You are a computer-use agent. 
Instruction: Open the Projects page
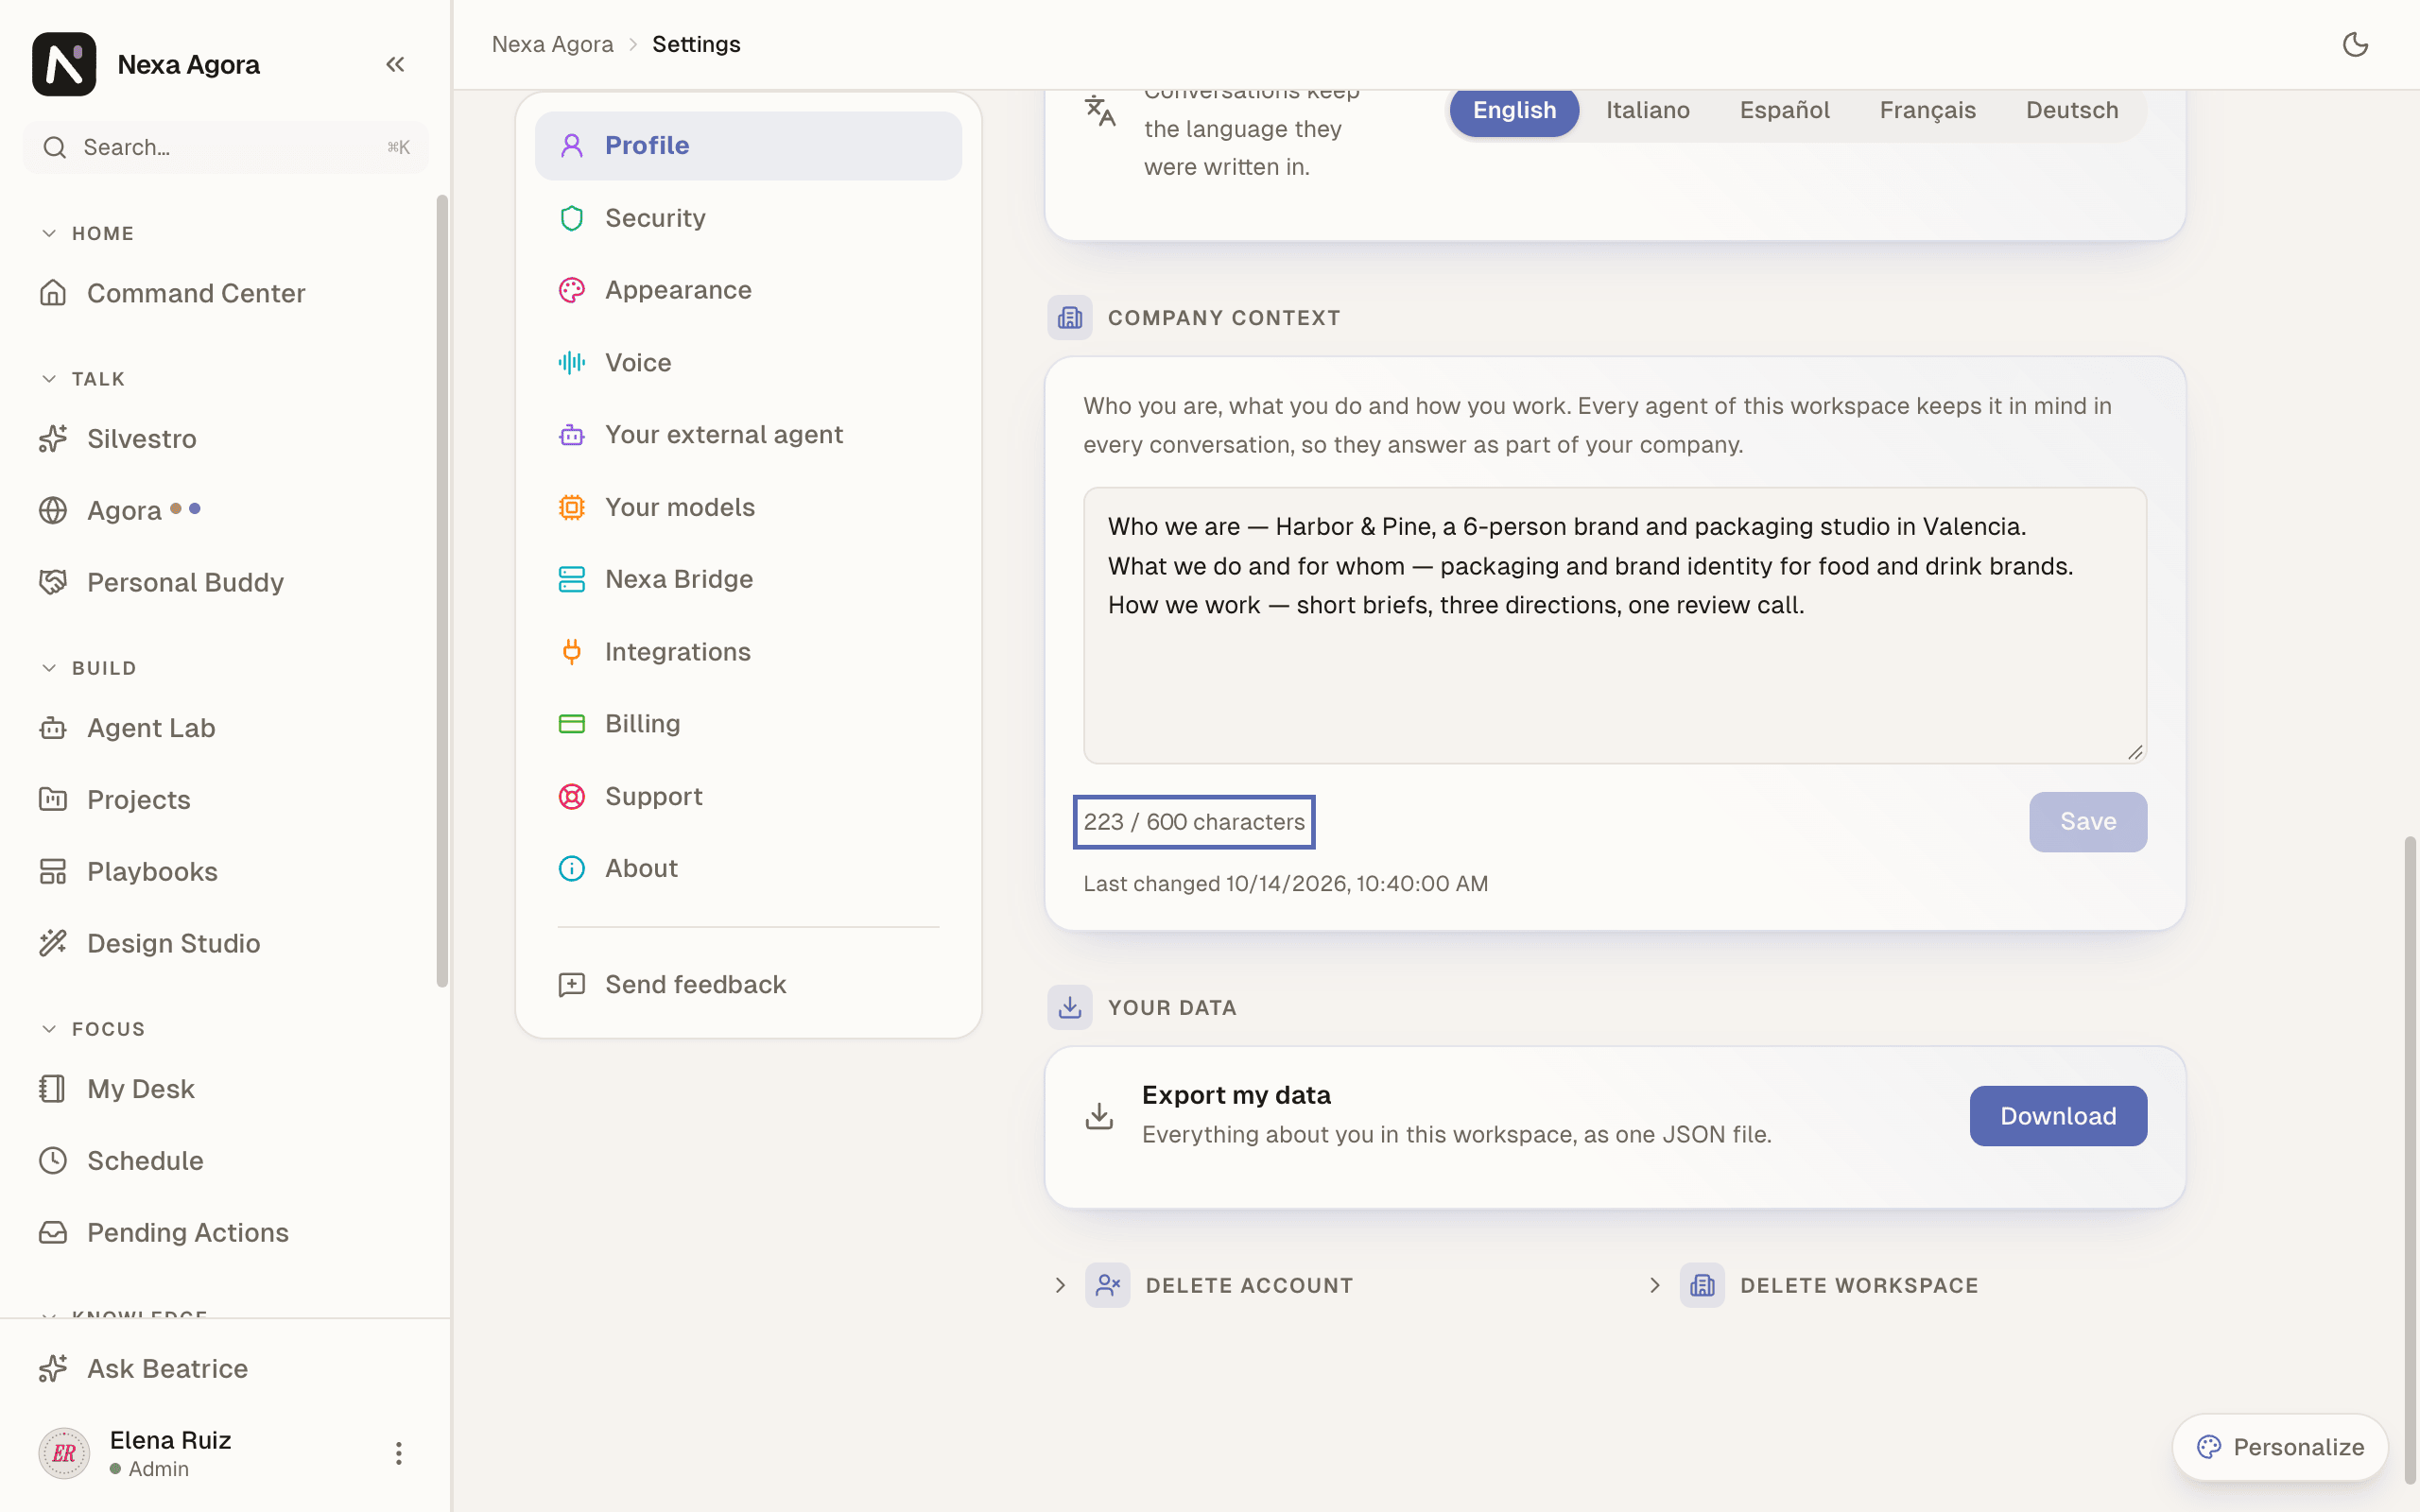(x=226, y=799)
